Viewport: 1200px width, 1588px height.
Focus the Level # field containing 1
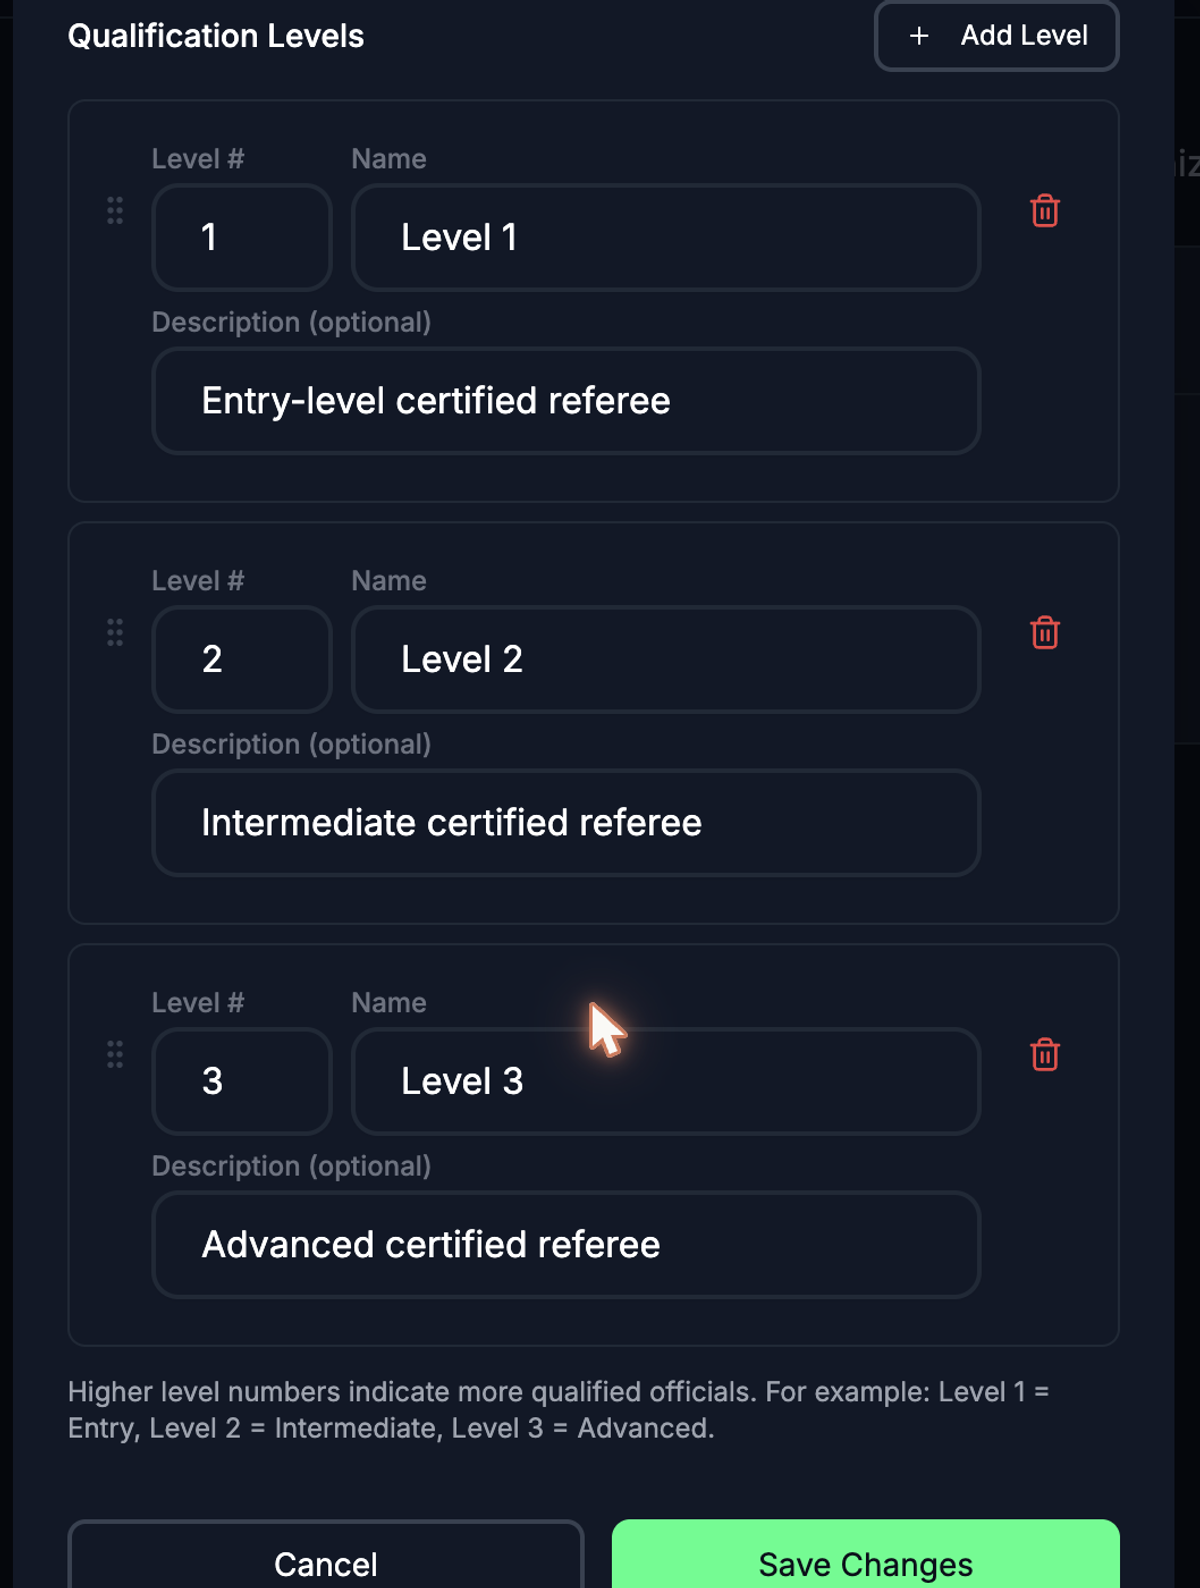[x=242, y=237]
